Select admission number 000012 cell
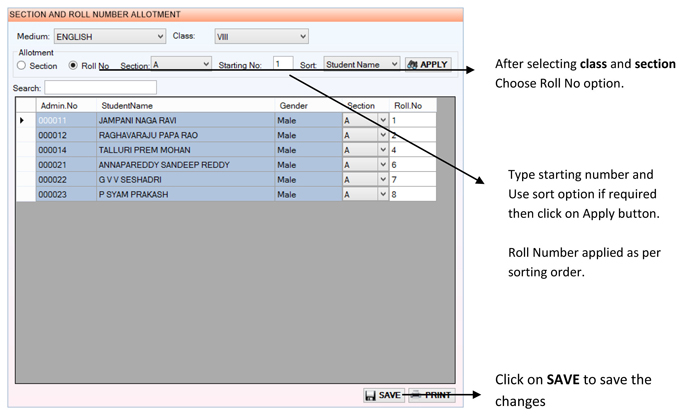Viewport: 683px width, 416px height. (66, 135)
